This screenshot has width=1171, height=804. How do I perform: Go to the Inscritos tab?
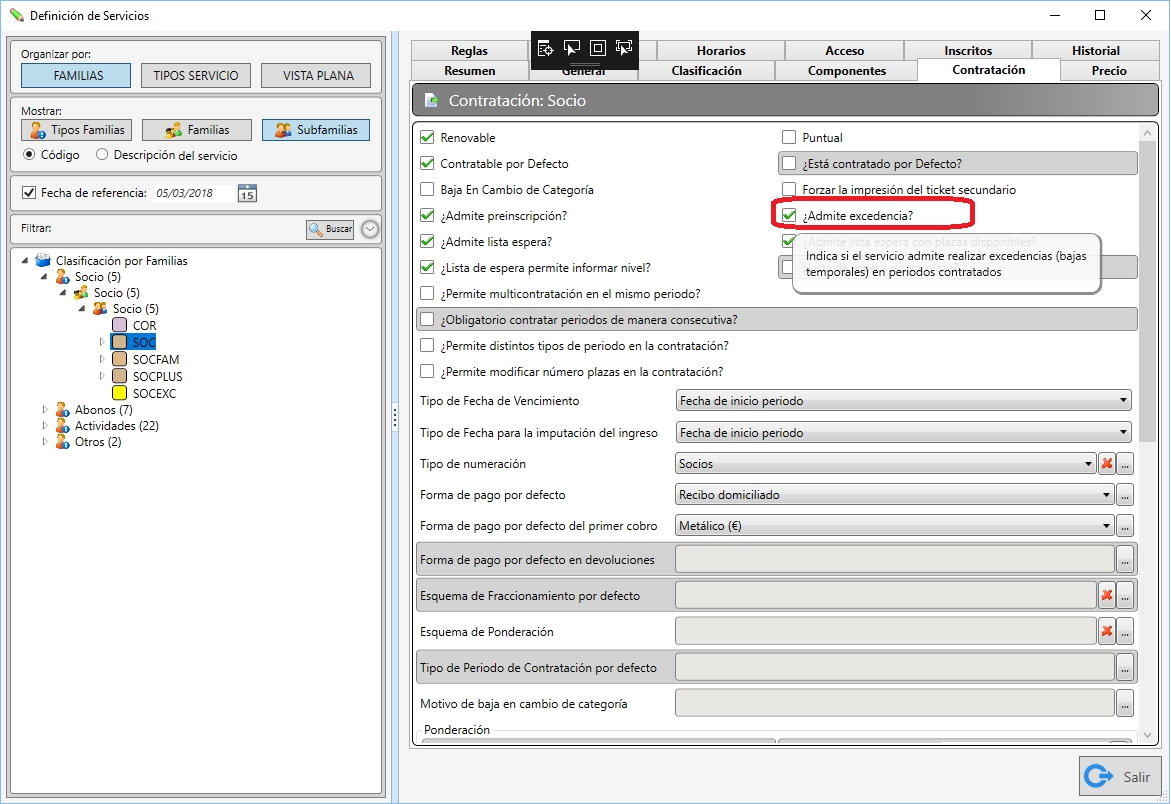click(968, 51)
